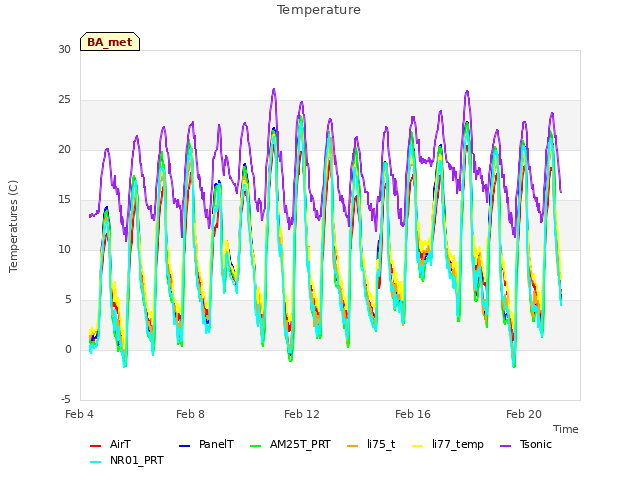Viewport: 640px width, 480px height.
Task: Click the green AM25T_PRT legend color marker
Action: [255, 446]
